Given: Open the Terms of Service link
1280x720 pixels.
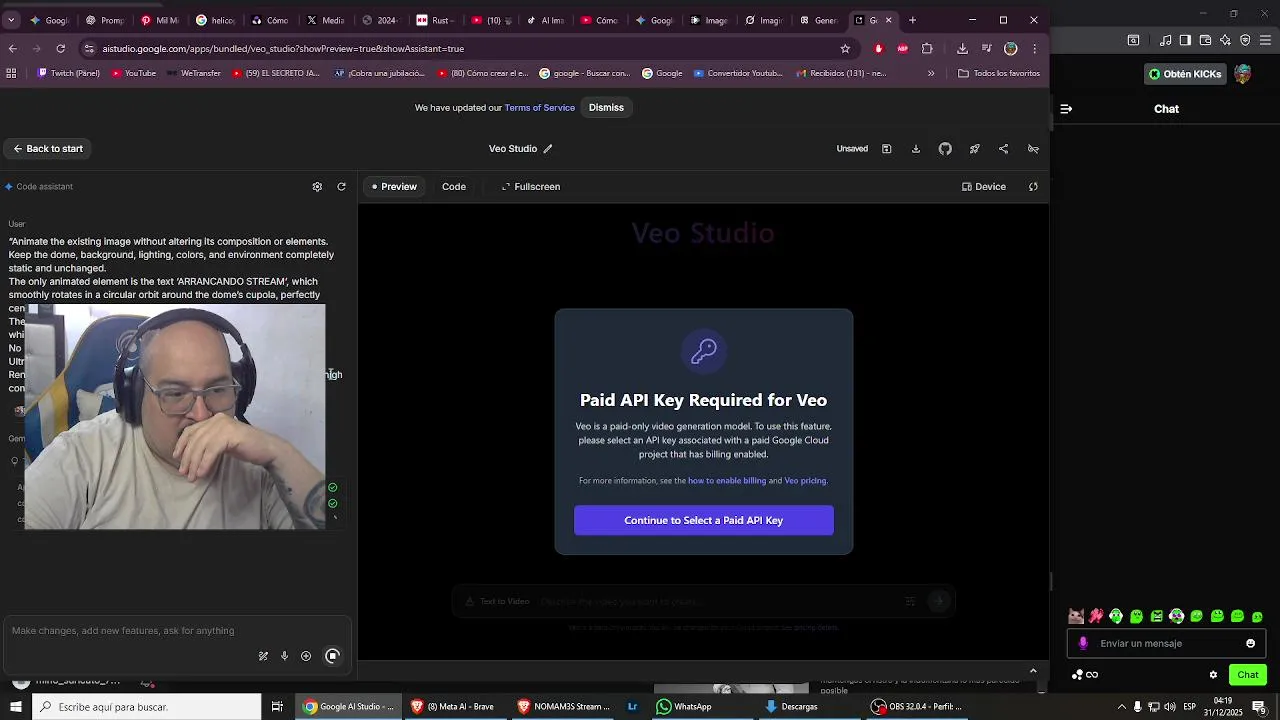Looking at the screenshot, I should tap(539, 108).
